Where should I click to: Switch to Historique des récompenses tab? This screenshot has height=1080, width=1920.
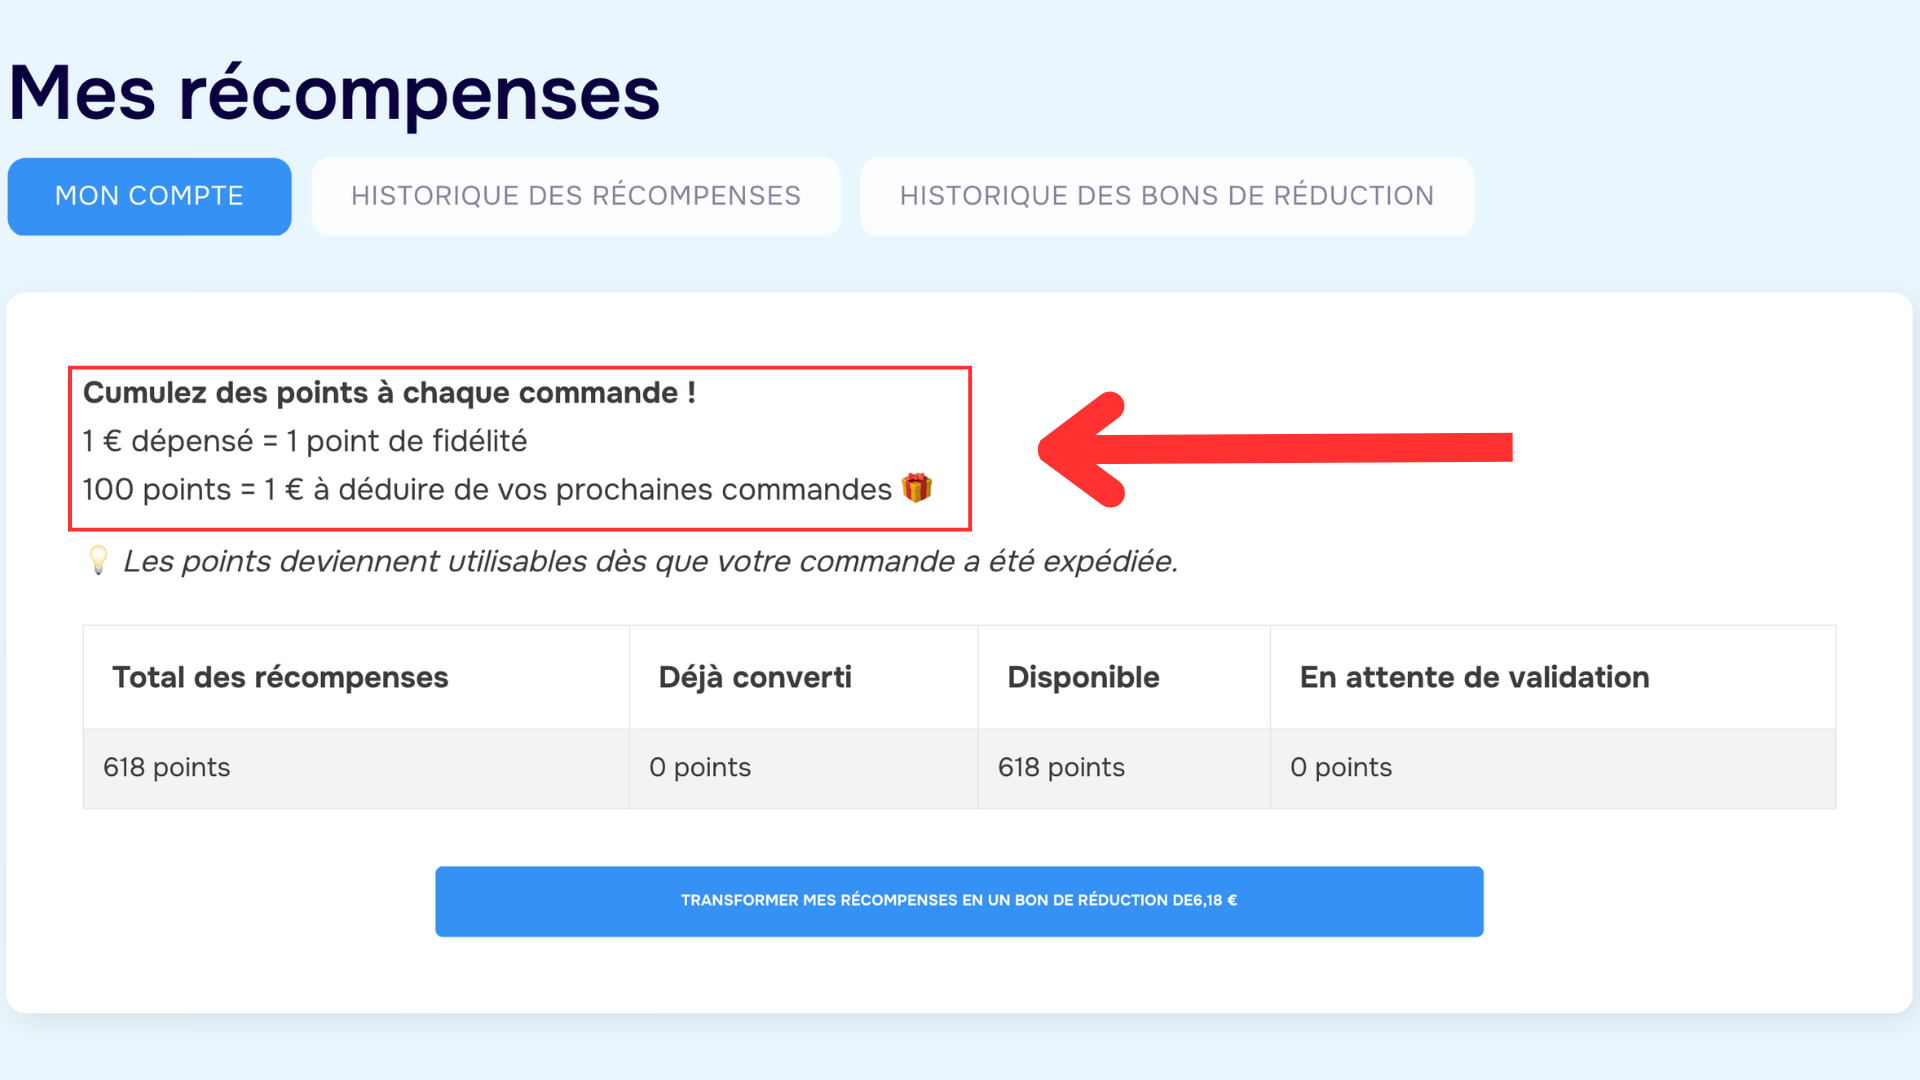[x=576, y=196]
